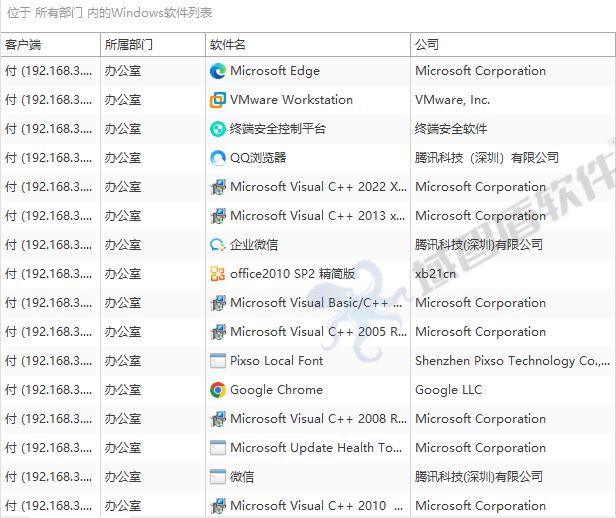Image resolution: width=616 pixels, height=518 pixels.
Task: Select Microsoft Visual C++ 2005 R... entry
Action: (x=319, y=332)
